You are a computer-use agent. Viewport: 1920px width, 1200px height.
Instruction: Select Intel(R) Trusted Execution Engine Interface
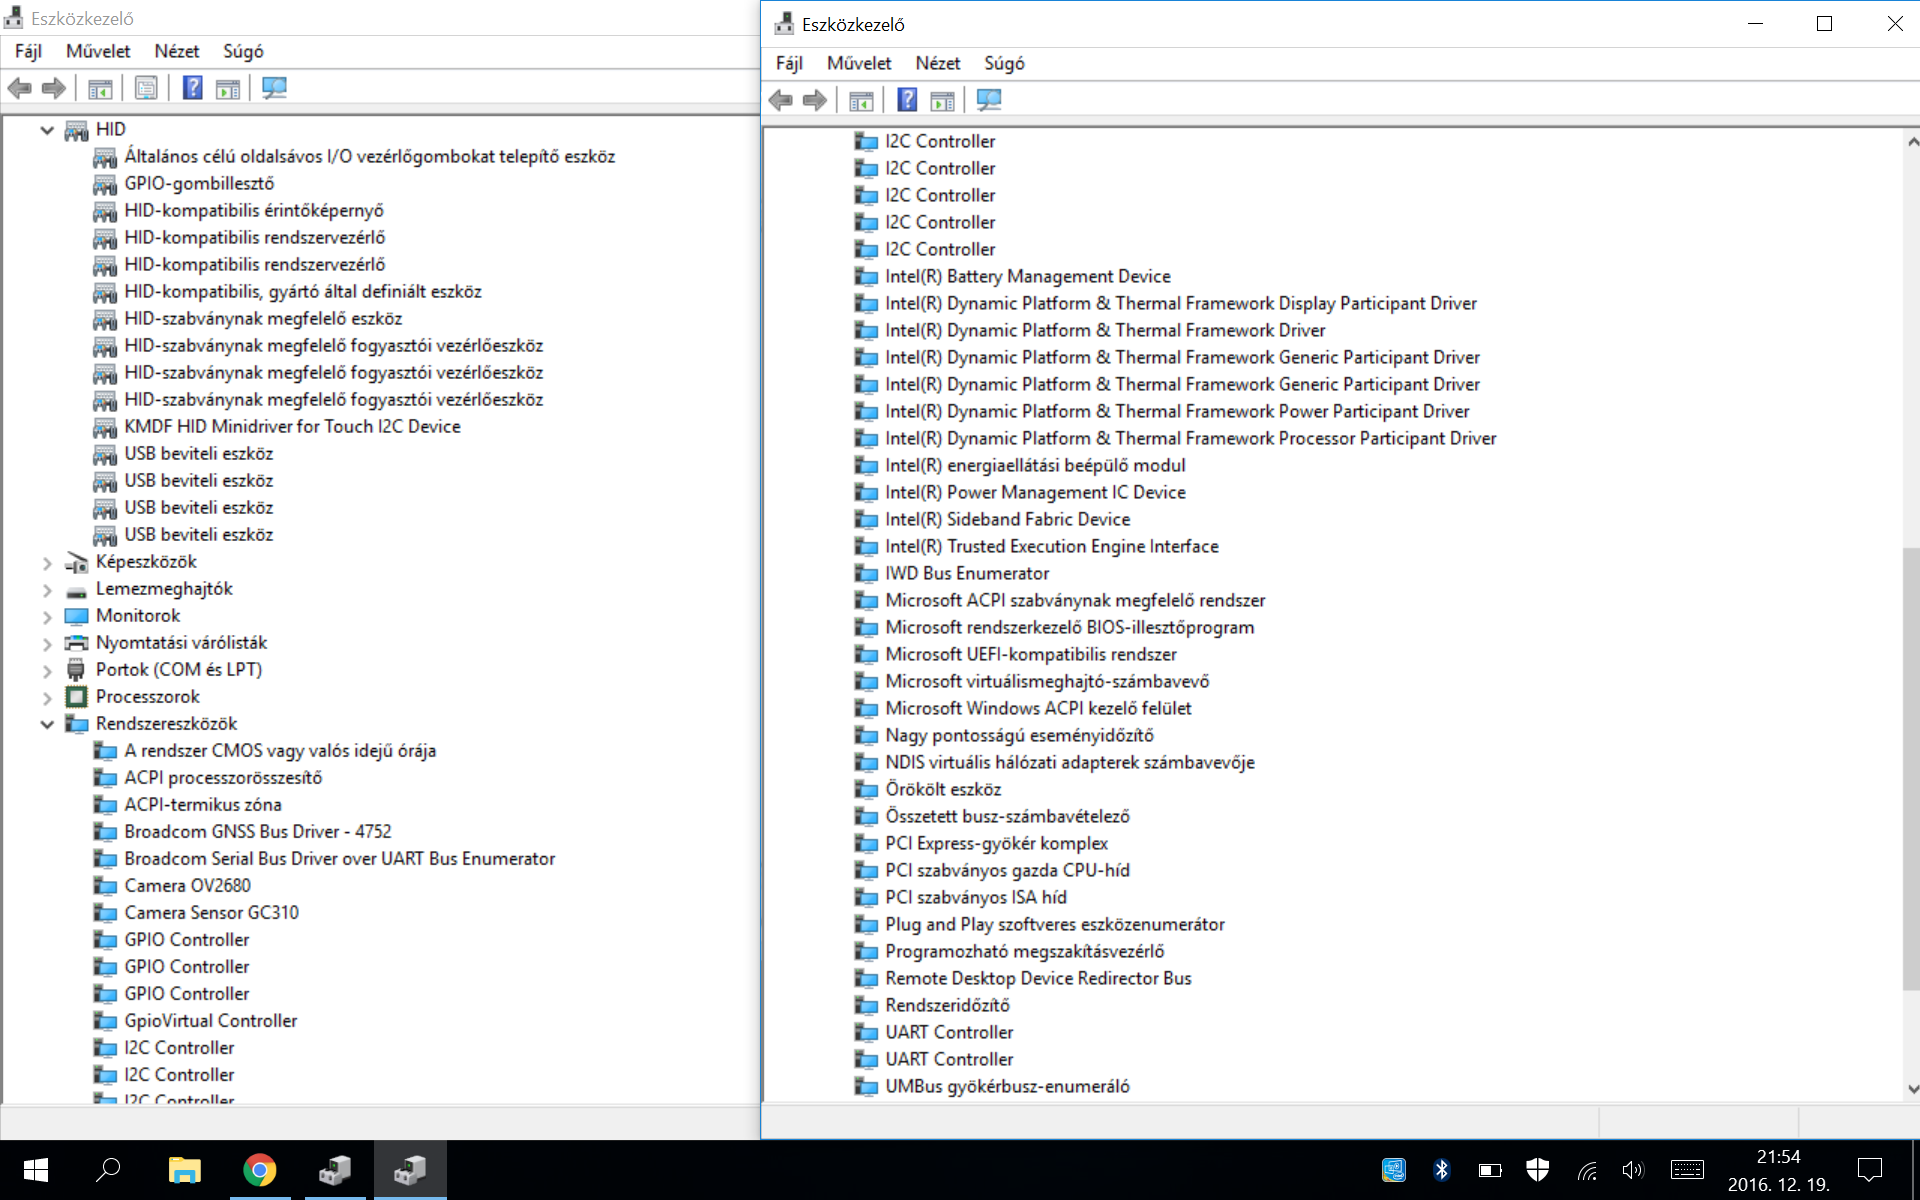[1052, 546]
